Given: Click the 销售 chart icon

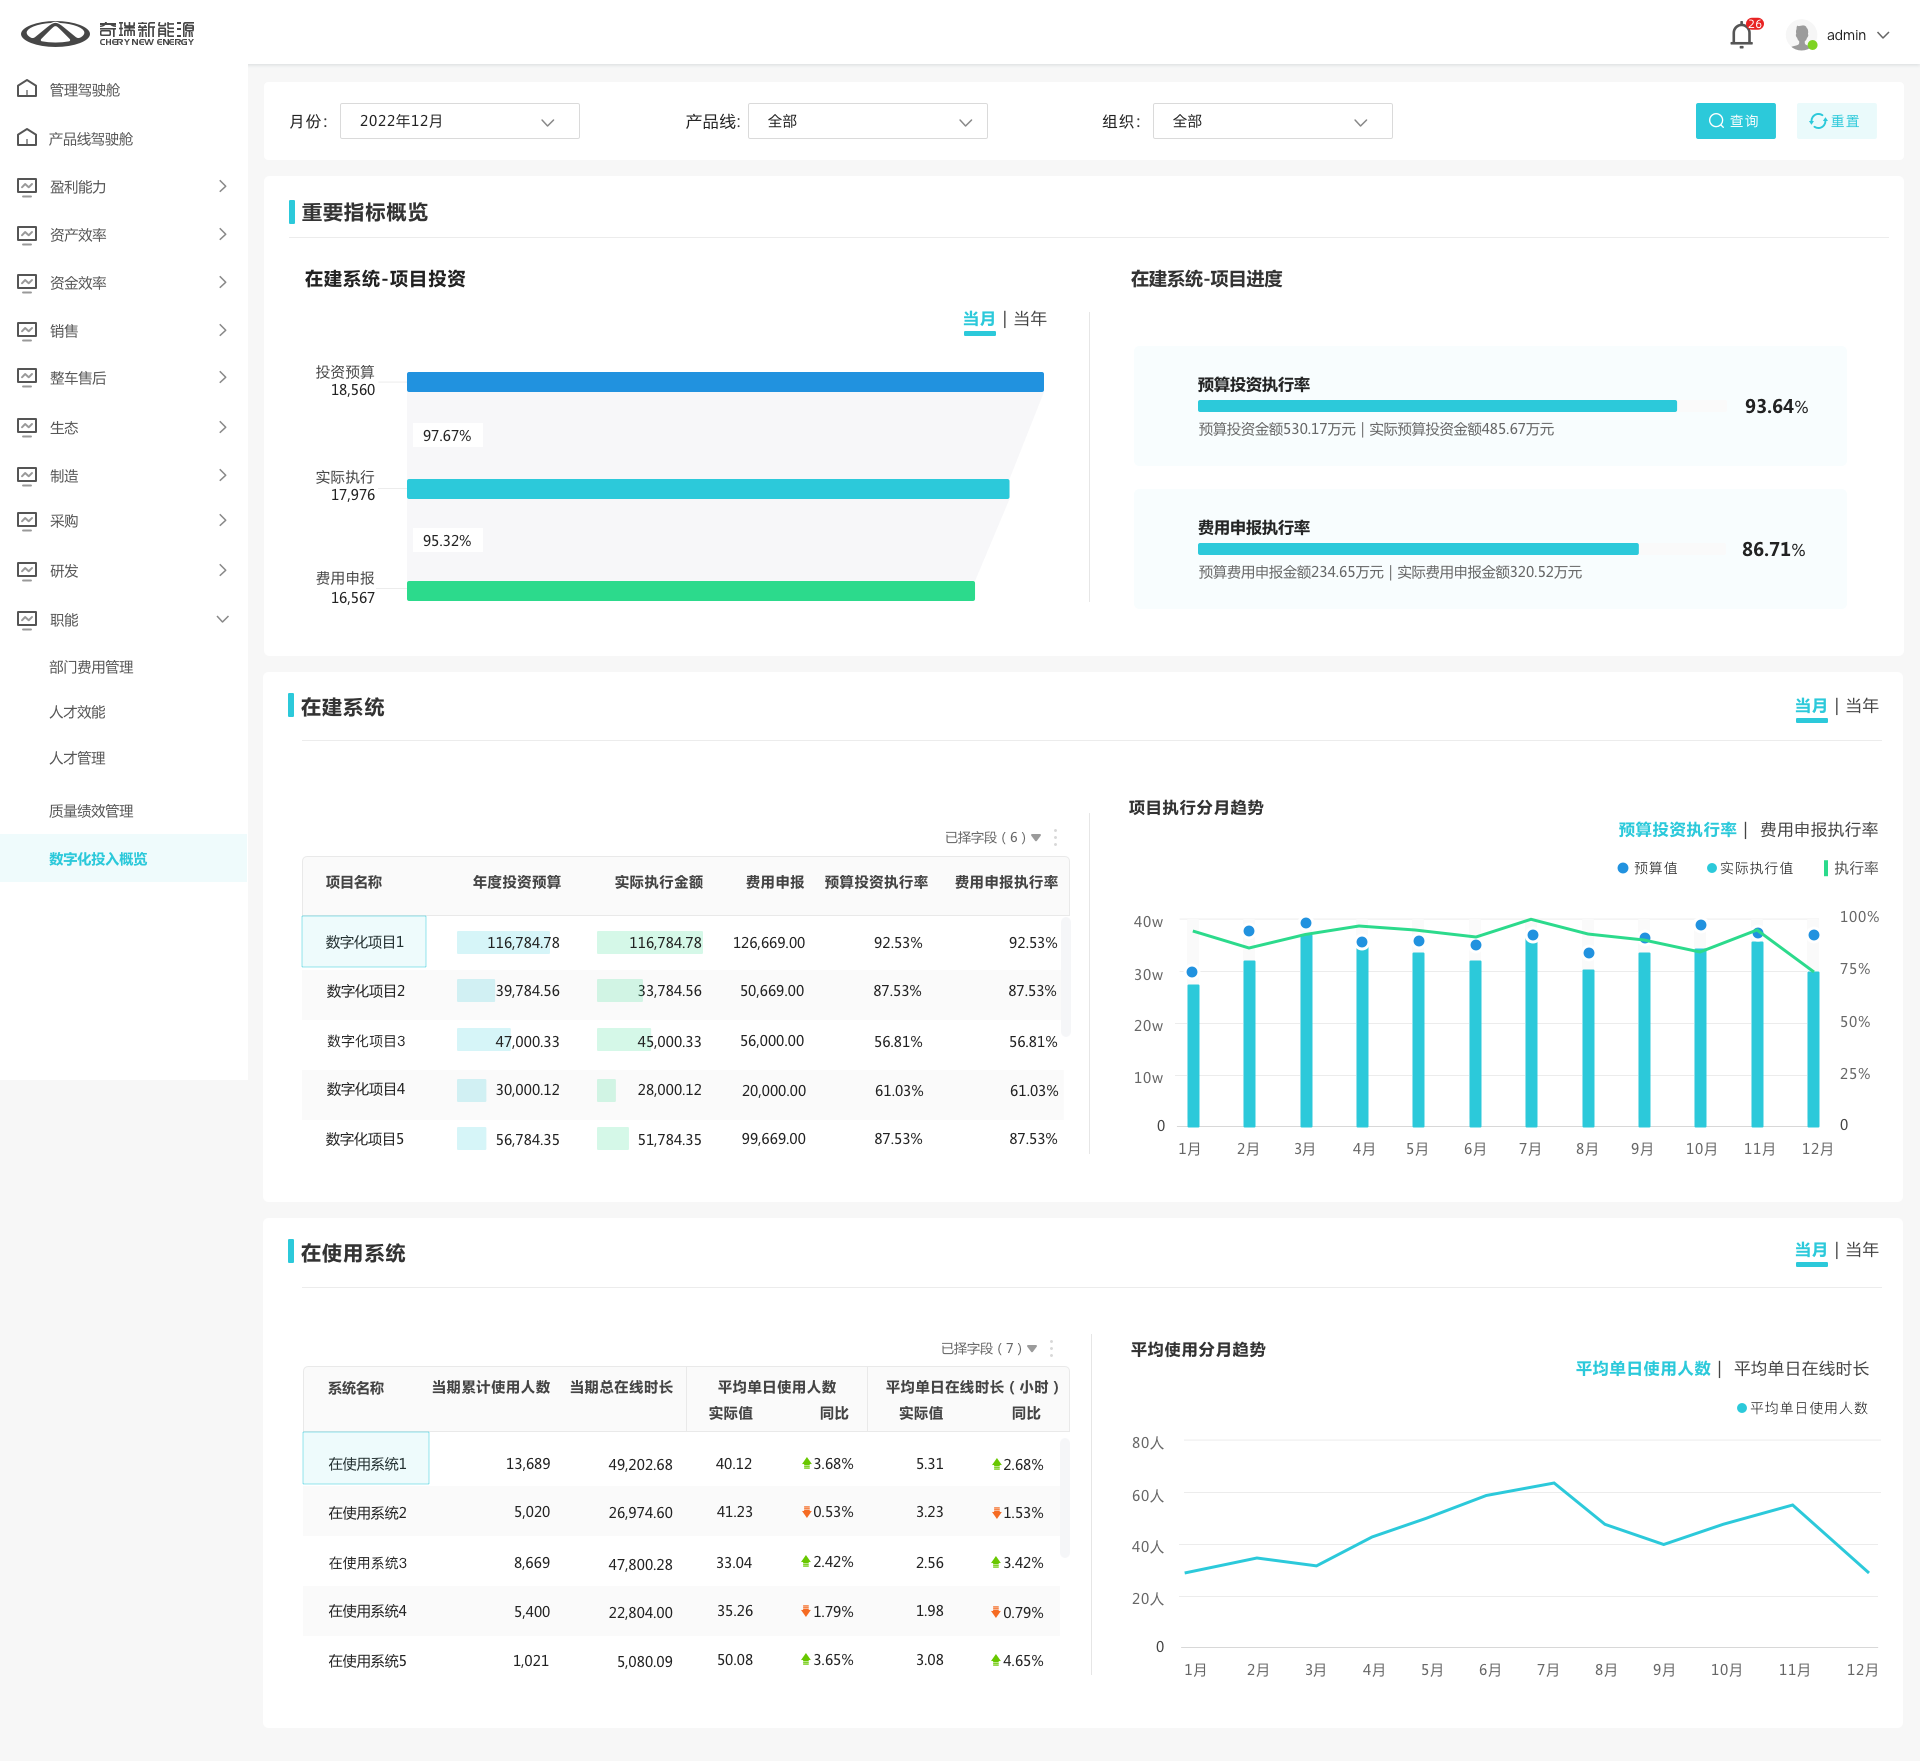Looking at the screenshot, I should (x=27, y=330).
